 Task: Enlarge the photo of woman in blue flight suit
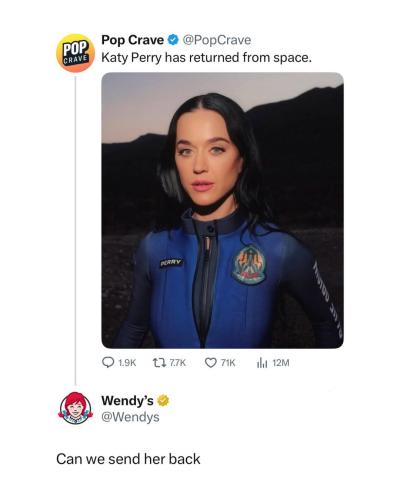pyautogui.click(x=223, y=210)
